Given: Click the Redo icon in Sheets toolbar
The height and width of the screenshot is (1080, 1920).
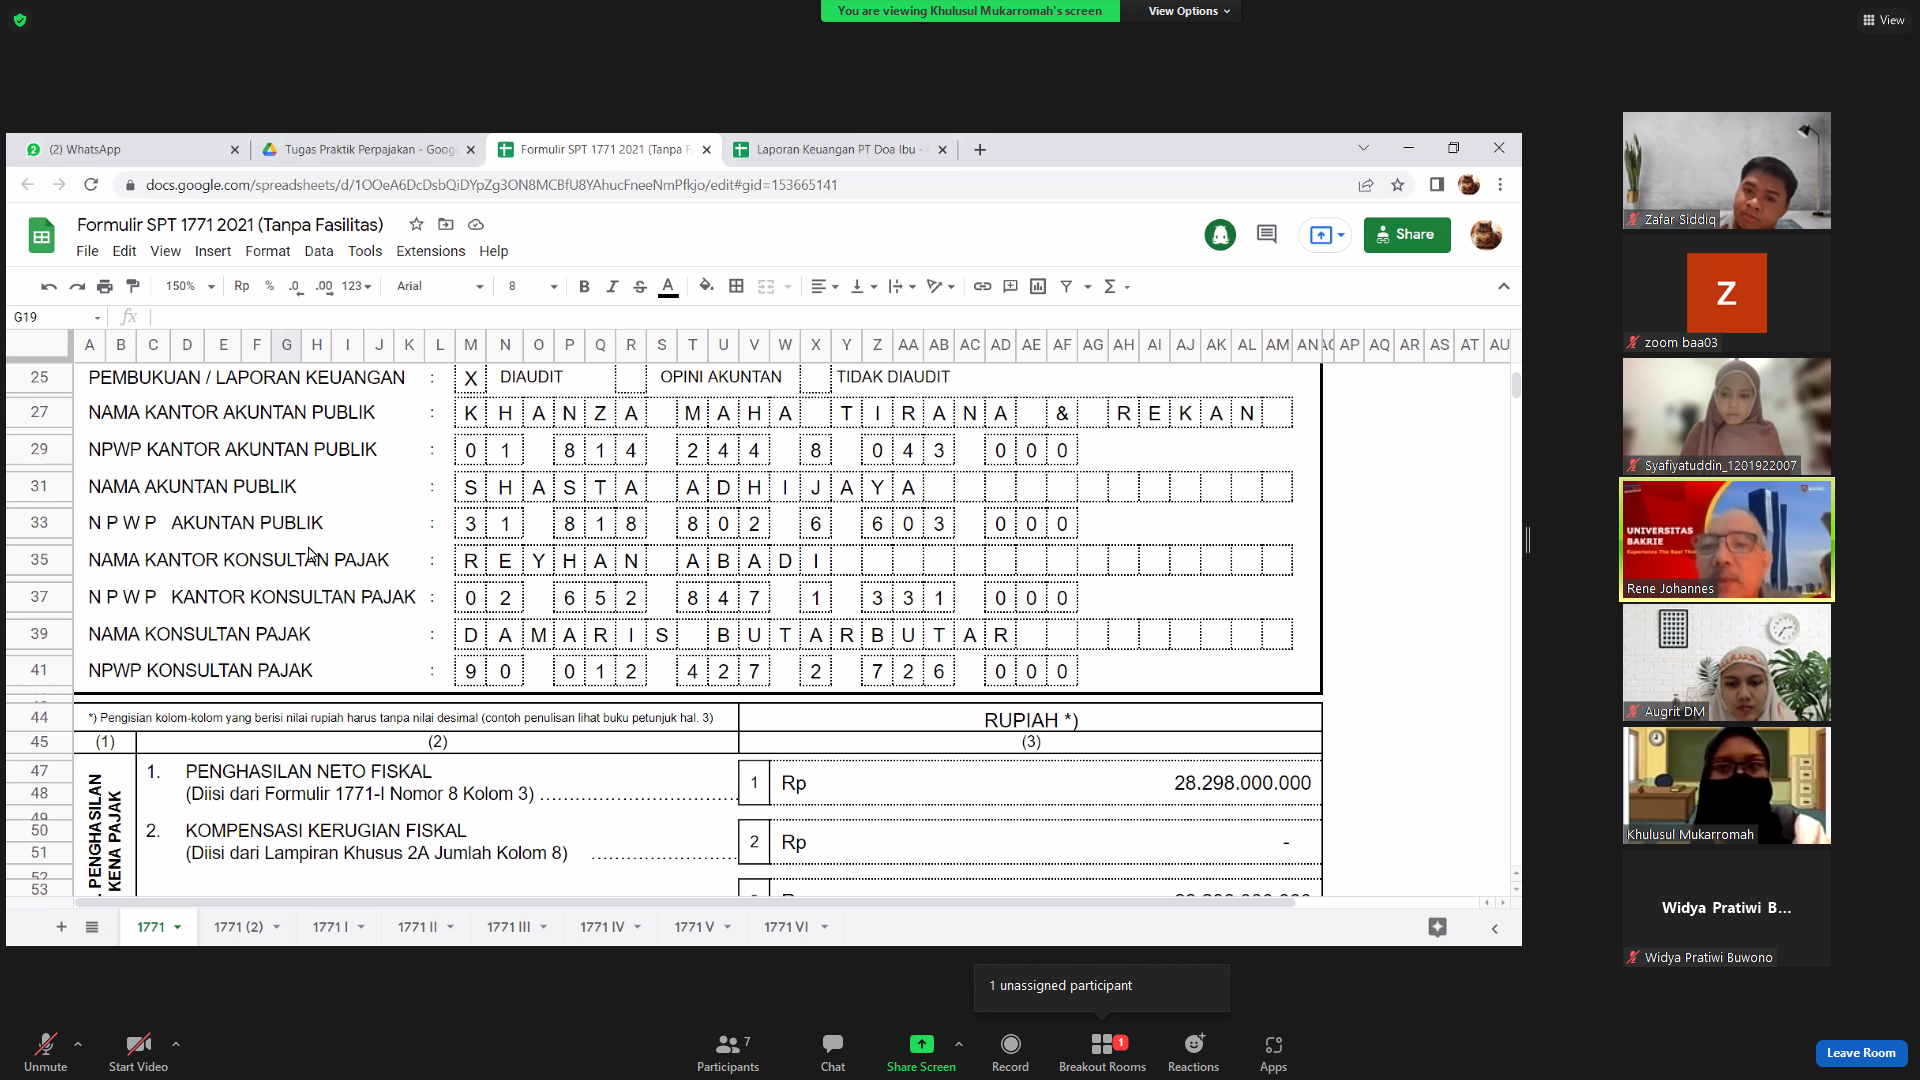Looking at the screenshot, I should click(77, 287).
